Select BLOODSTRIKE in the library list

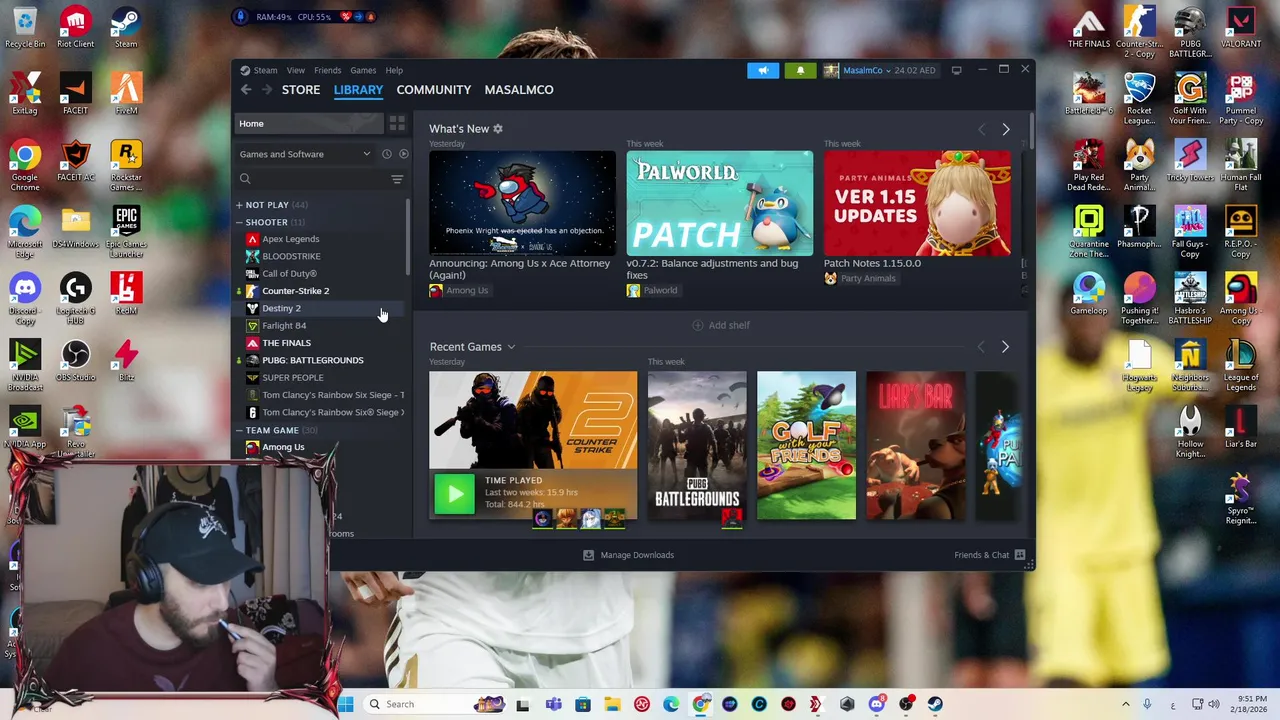tap(291, 256)
